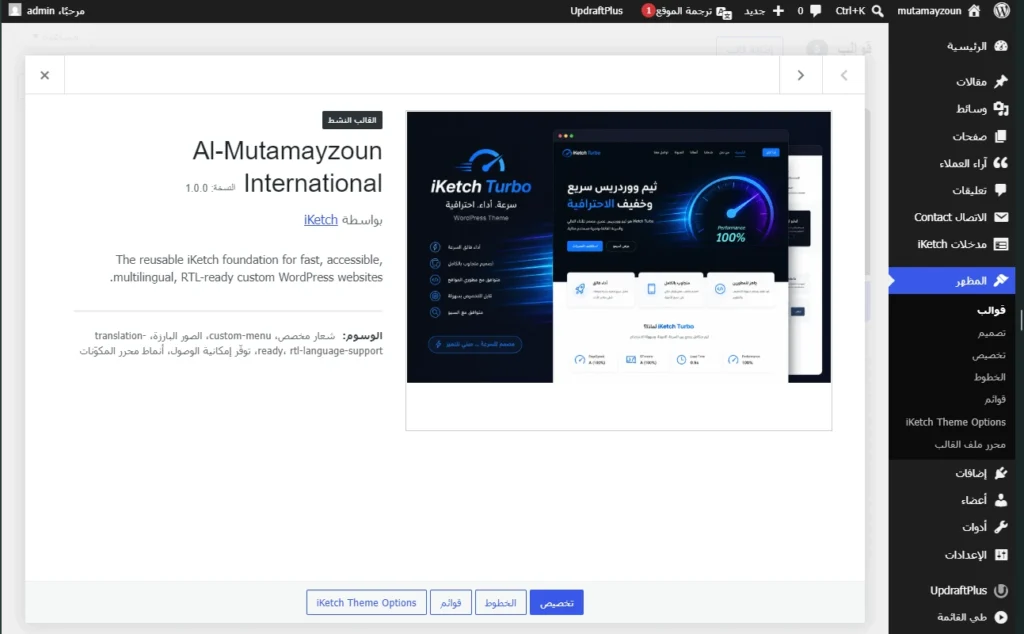Click the جديد new label in admin bar
Screen dimensions: 1024x634
tap(755, 11)
